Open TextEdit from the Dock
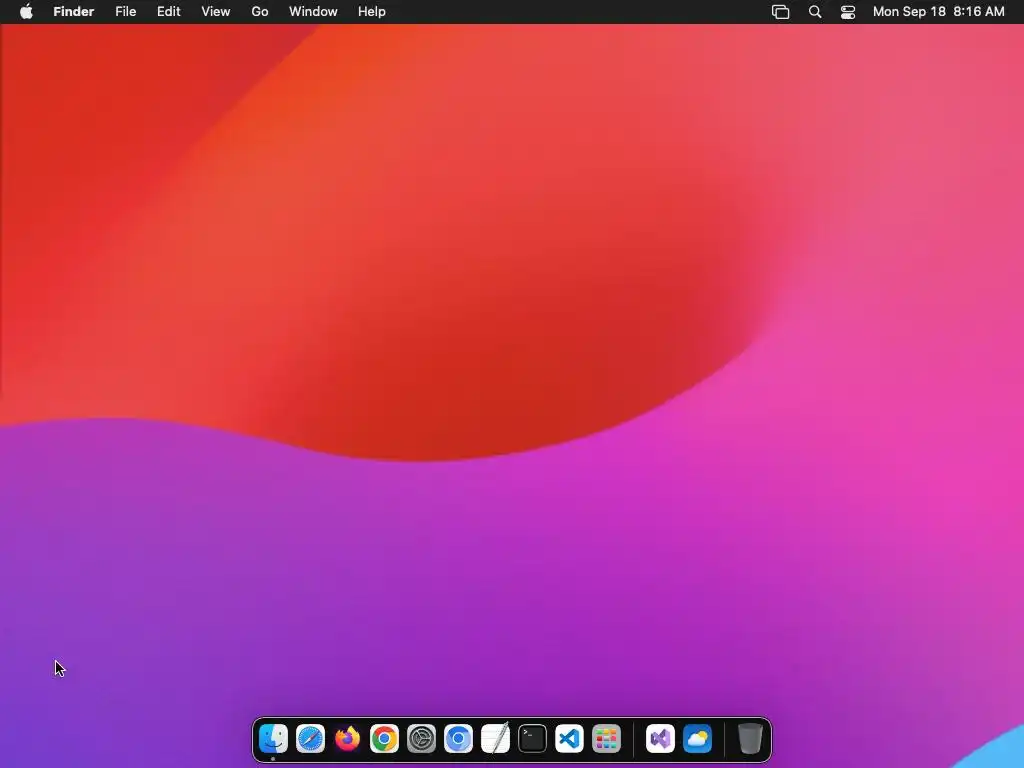The image size is (1024, 768). point(495,739)
